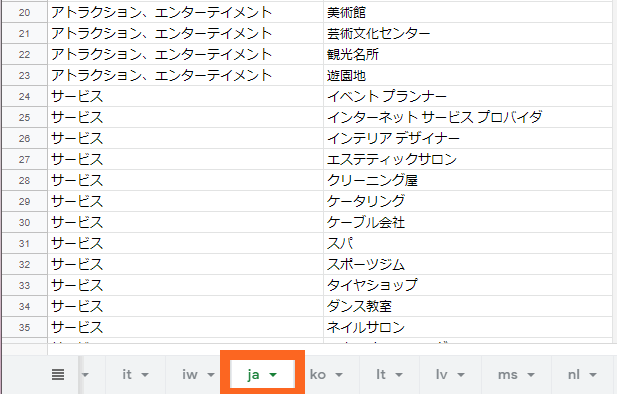Switch to the it sheet tab
Image resolution: width=617 pixels, height=394 pixels.
pyautogui.click(x=135, y=374)
